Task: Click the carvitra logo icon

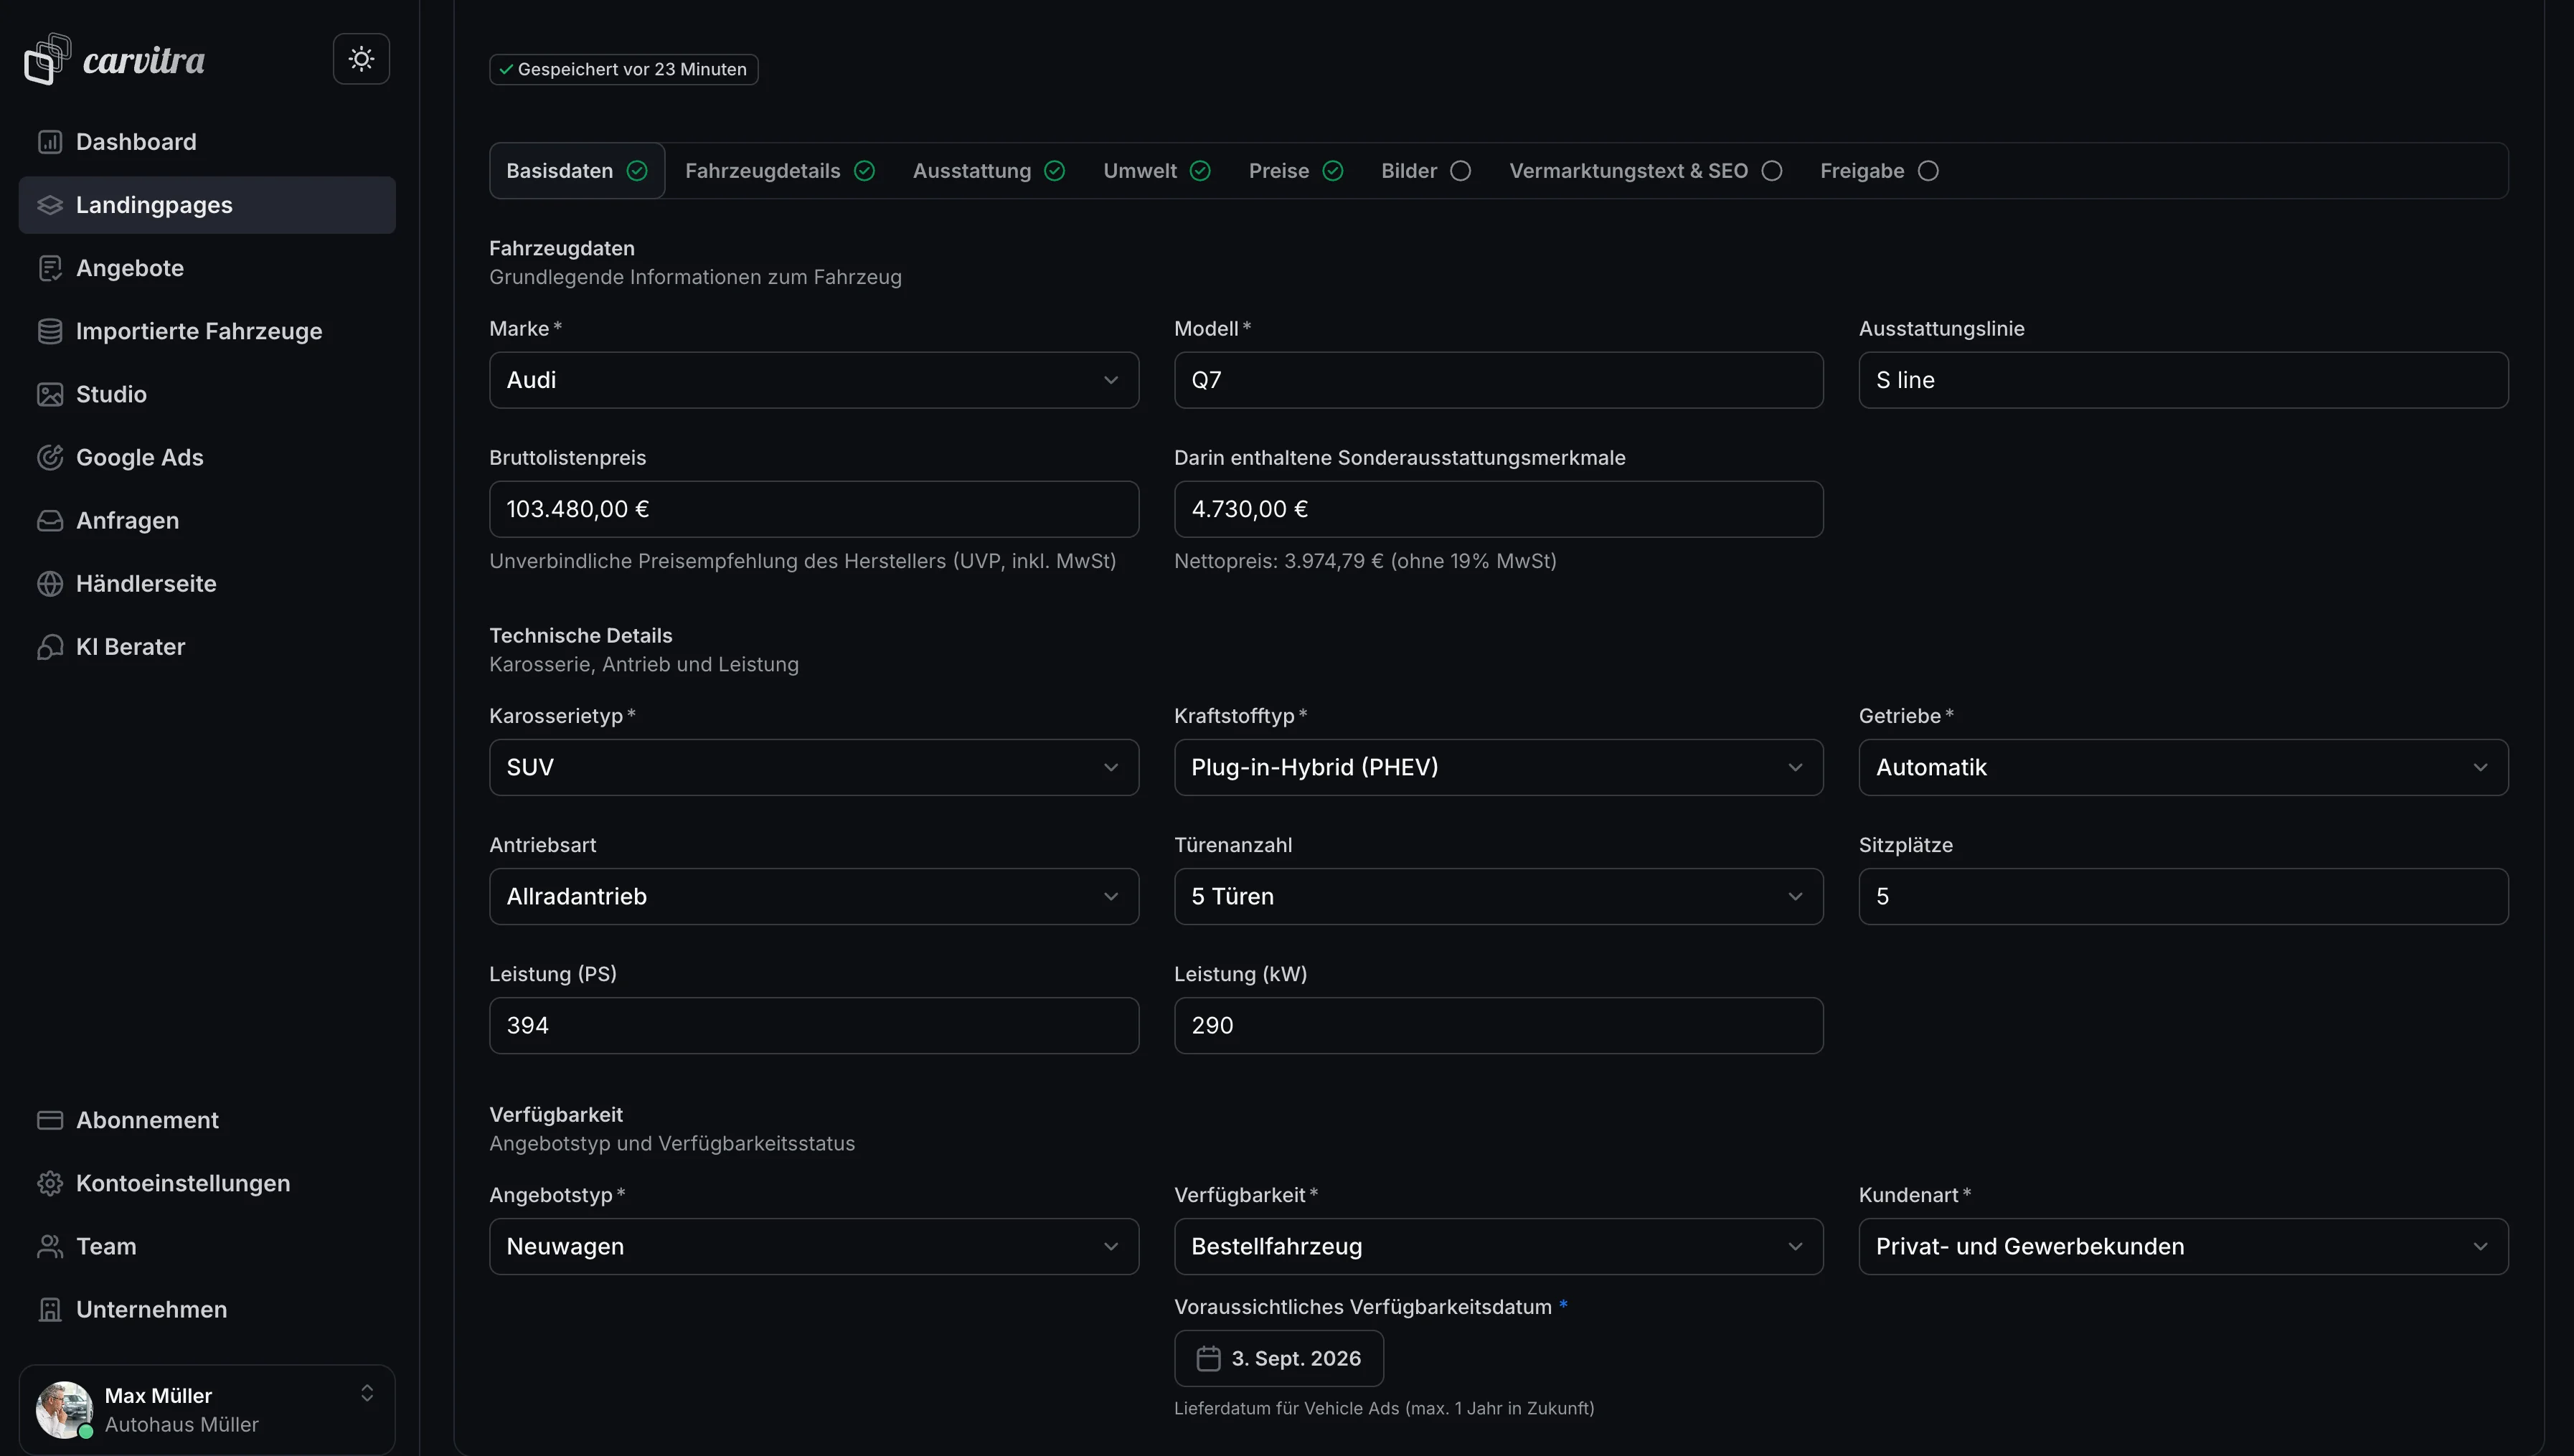Action: pyautogui.click(x=47, y=59)
